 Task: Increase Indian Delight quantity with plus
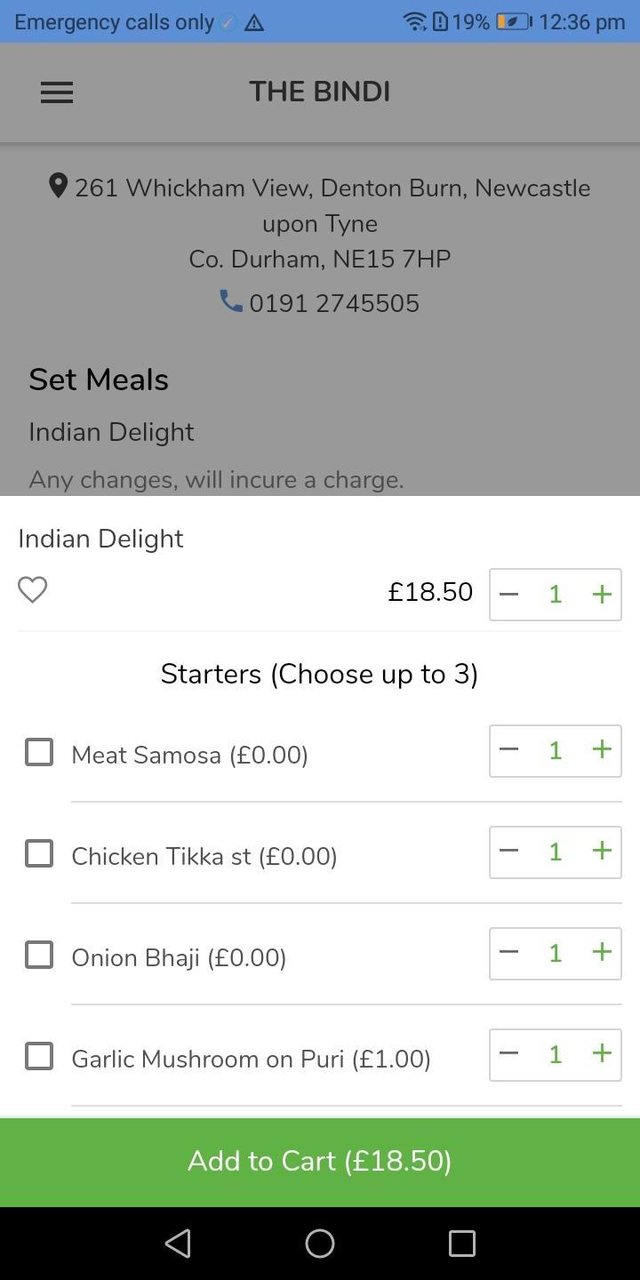[601, 595]
